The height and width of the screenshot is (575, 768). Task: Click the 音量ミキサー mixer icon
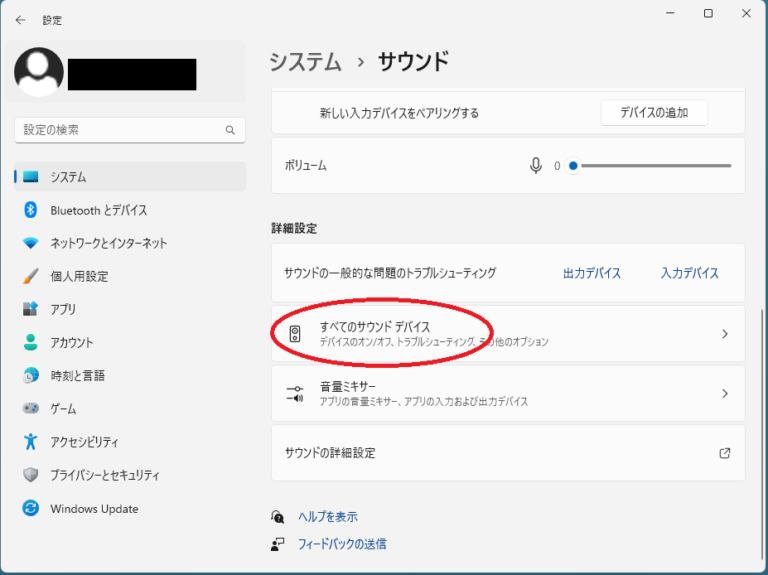pyautogui.click(x=295, y=393)
